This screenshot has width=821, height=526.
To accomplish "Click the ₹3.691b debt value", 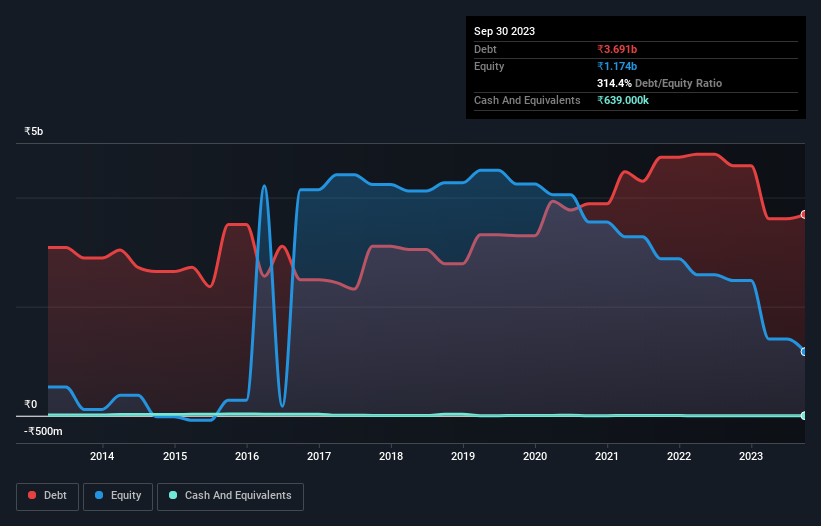I will (617, 49).
